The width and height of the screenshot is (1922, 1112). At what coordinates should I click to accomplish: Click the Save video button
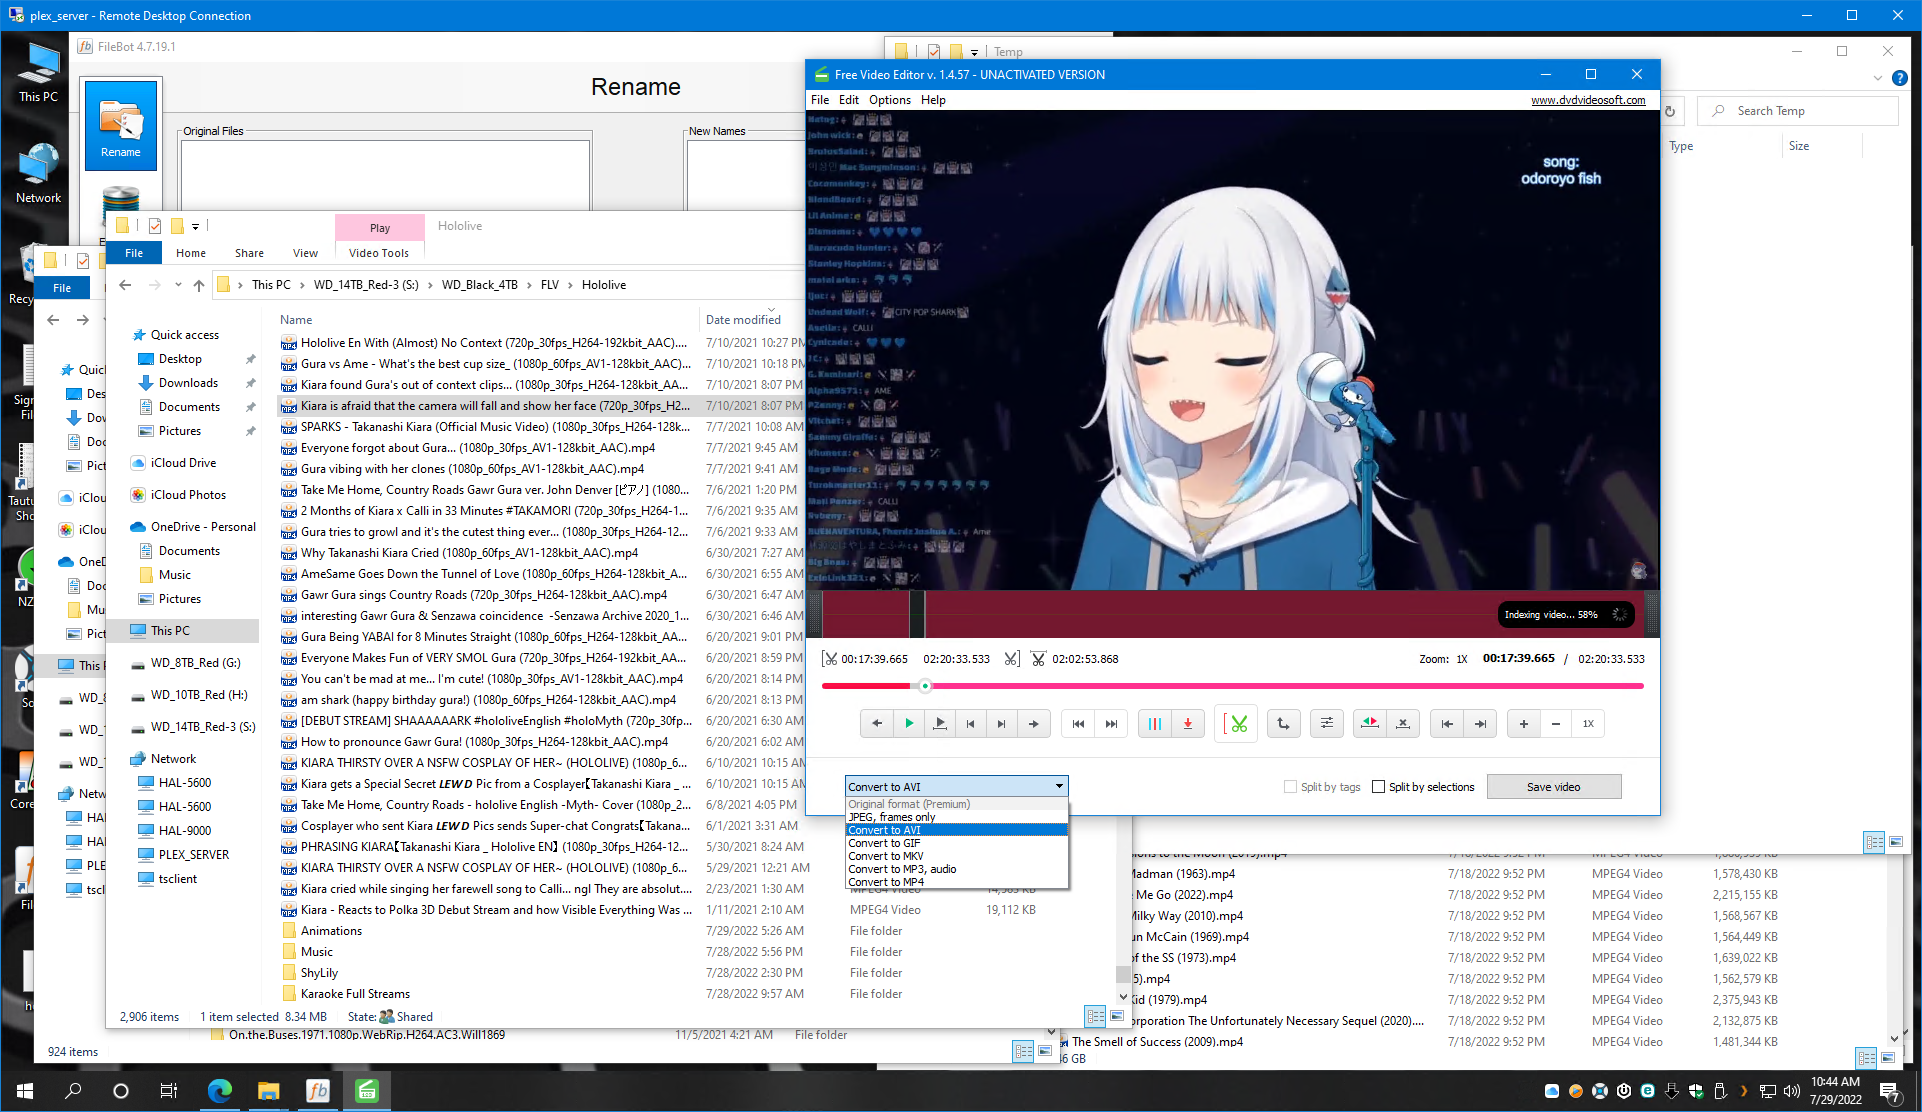tap(1553, 787)
